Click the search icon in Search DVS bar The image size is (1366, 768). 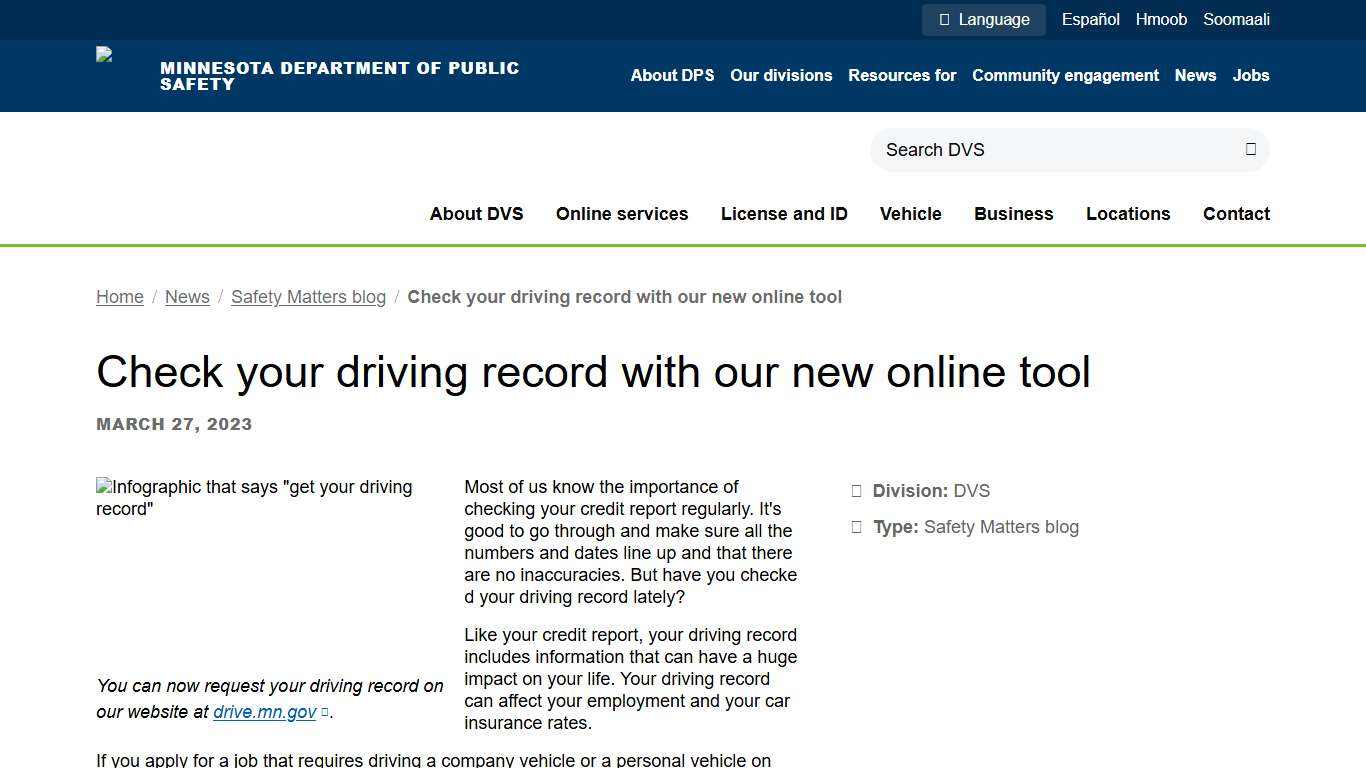pos(1250,149)
